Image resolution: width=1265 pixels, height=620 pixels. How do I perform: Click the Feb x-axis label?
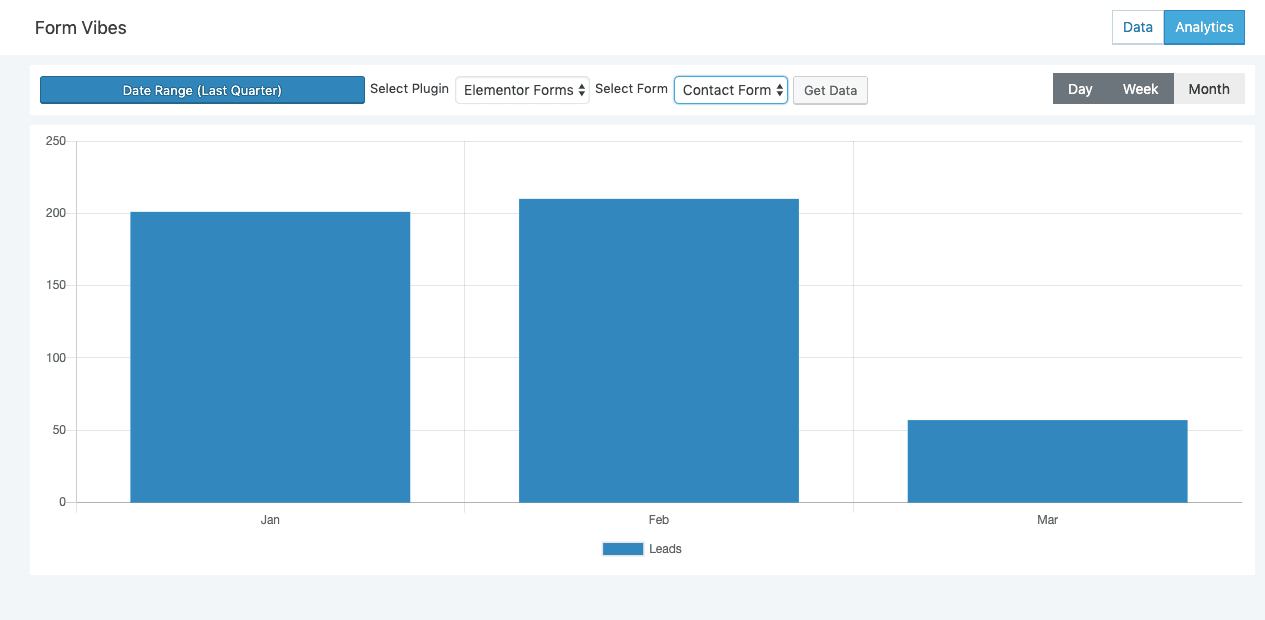[x=658, y=520]
